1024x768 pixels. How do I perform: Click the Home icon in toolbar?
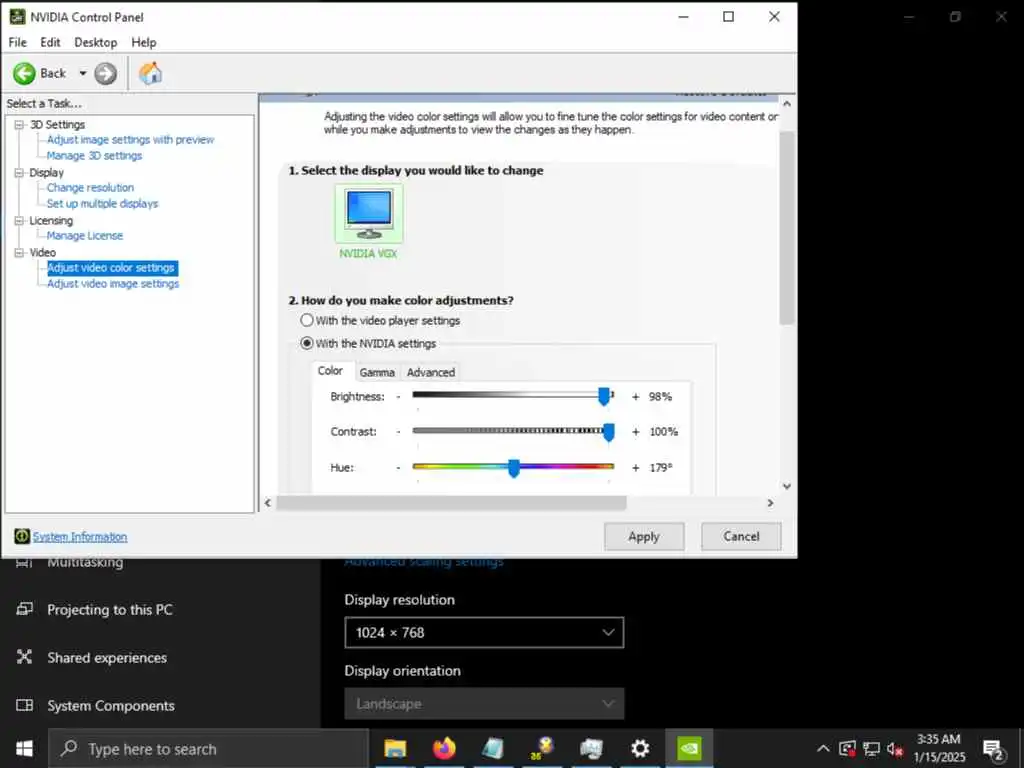pyautogui.click(x=150, y=73)
